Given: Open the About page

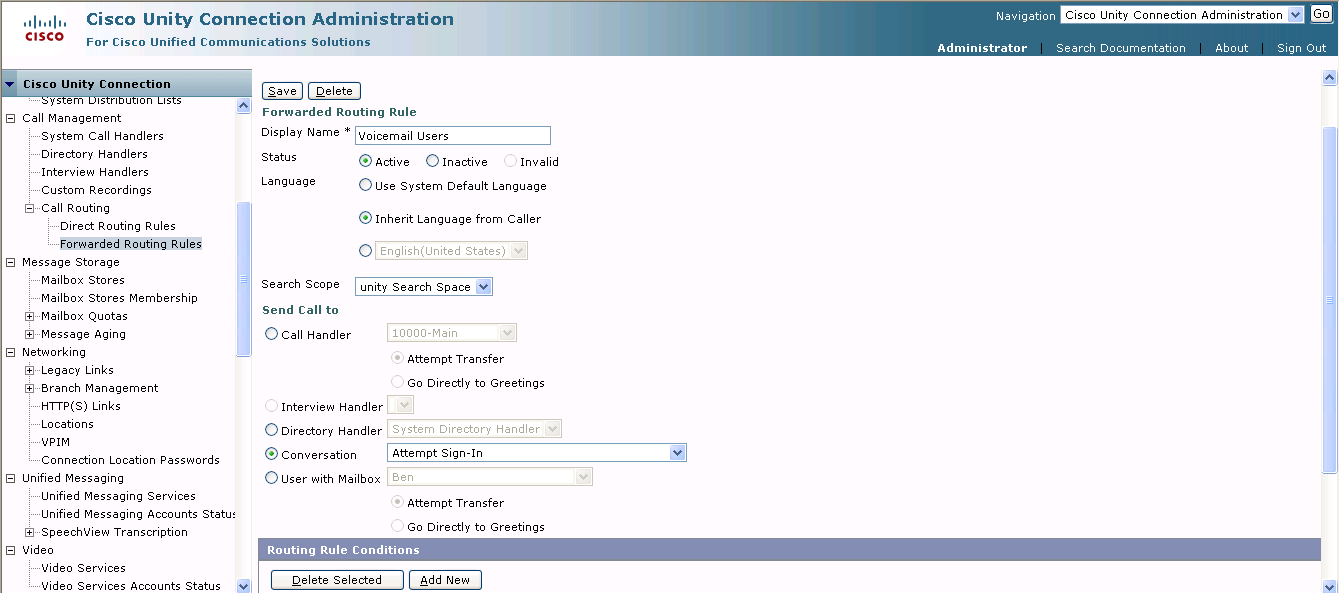Looking at the screenshot, I should (1232, 48).
